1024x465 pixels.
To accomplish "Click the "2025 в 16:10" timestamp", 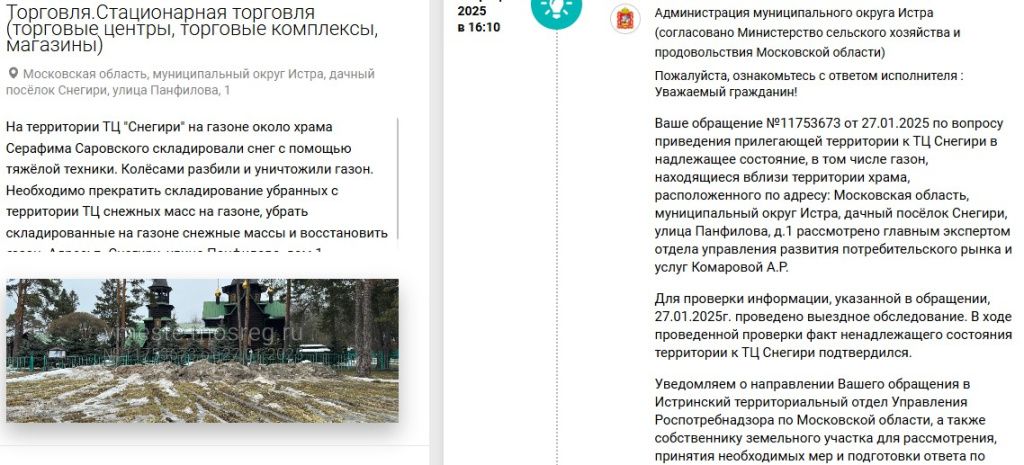I will [479, 19].
